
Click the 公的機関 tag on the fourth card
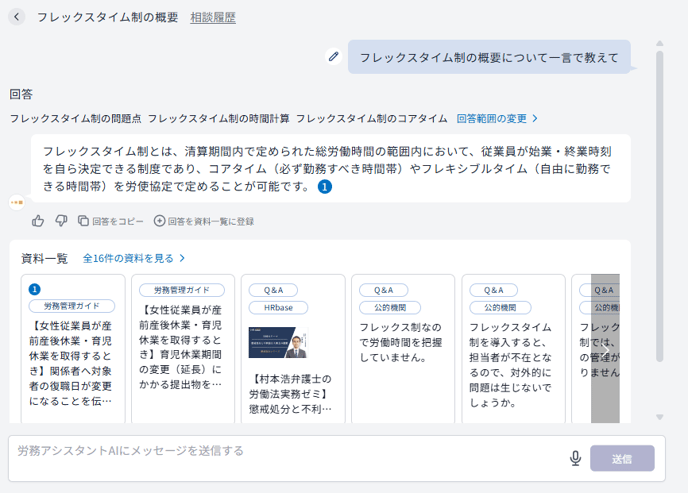390,307
